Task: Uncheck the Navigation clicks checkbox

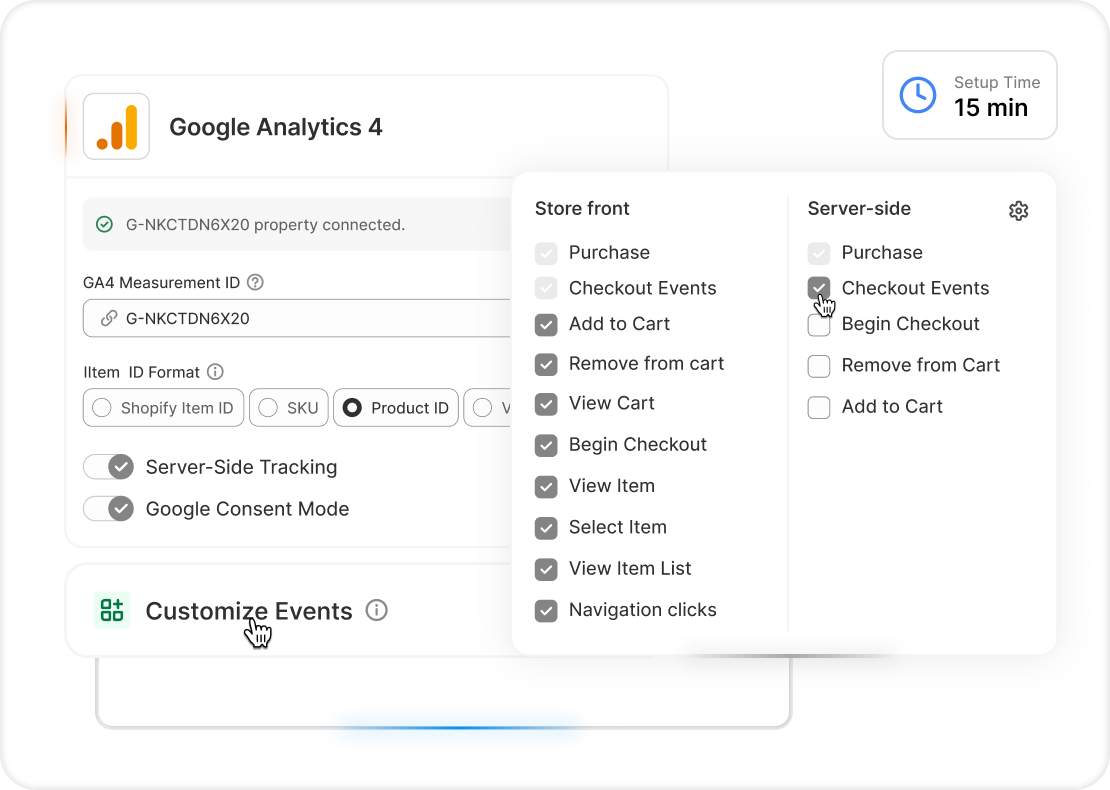Action: point(546,610)
